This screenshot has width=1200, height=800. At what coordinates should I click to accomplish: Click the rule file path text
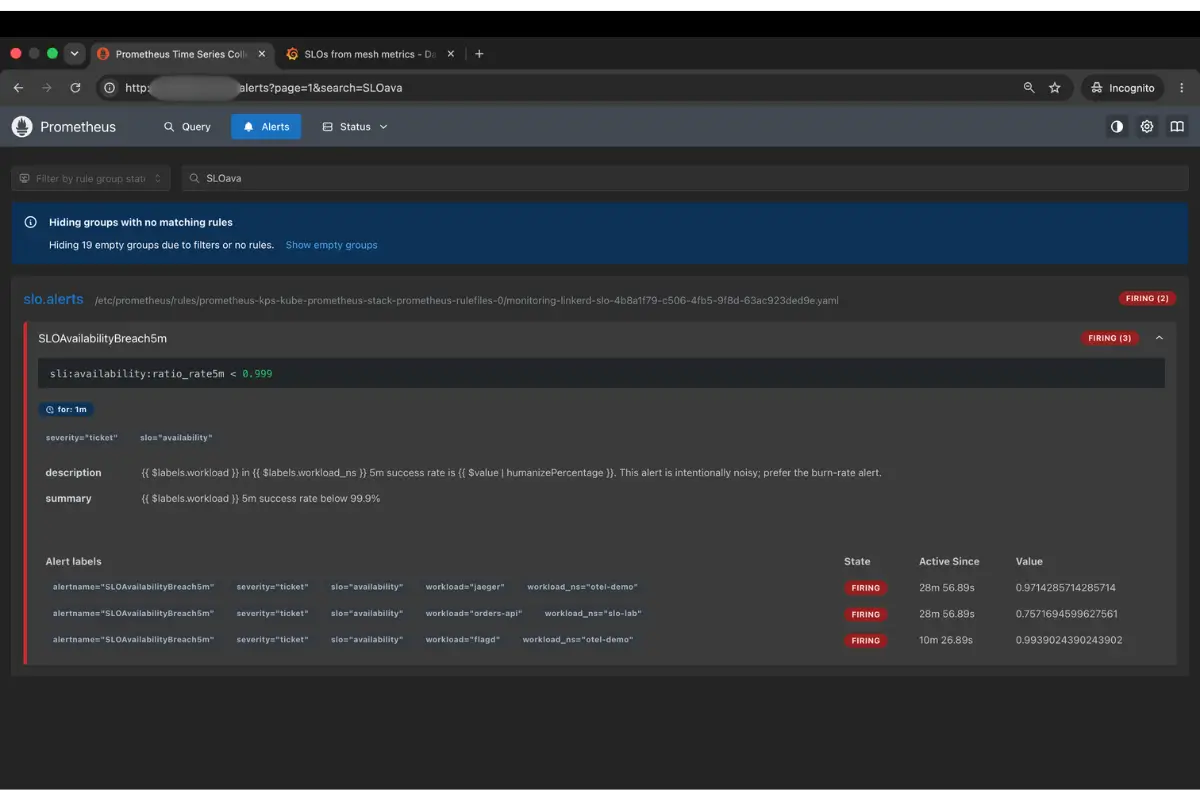pos(467,300)
